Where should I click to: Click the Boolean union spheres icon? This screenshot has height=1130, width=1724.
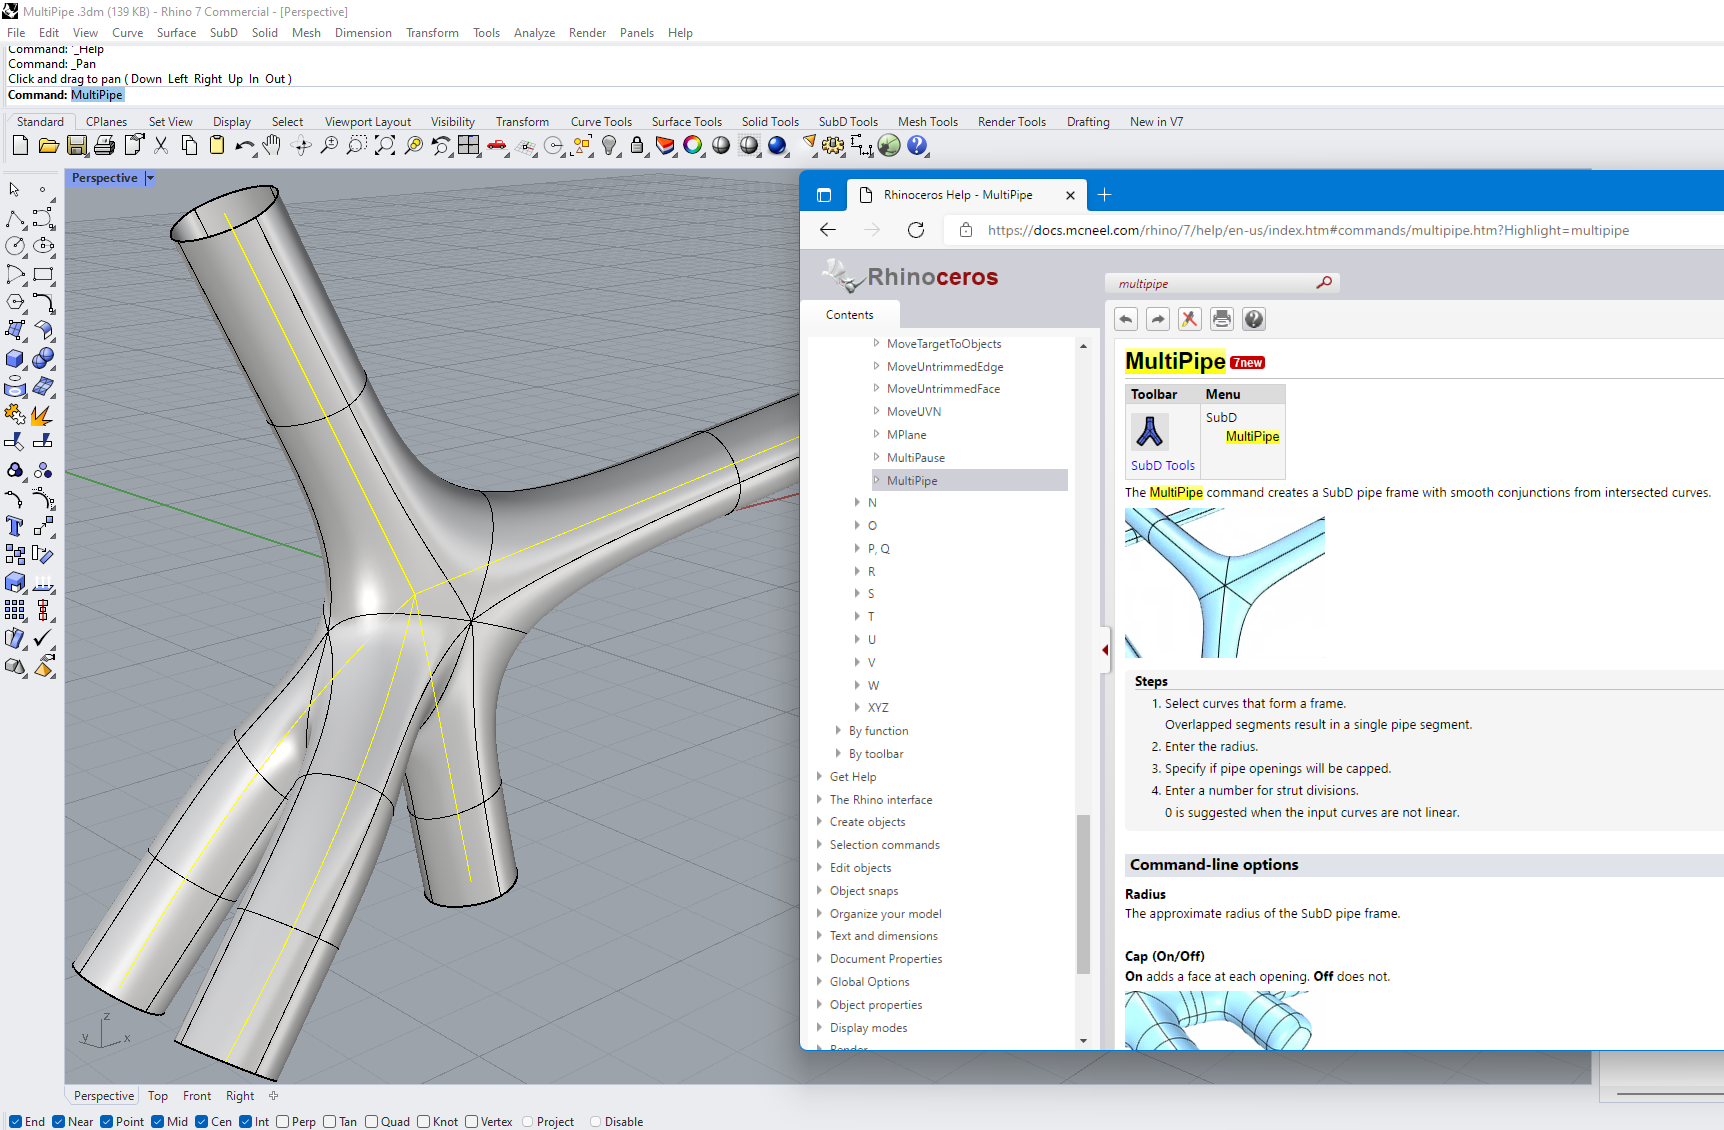(x=43, y=358)
